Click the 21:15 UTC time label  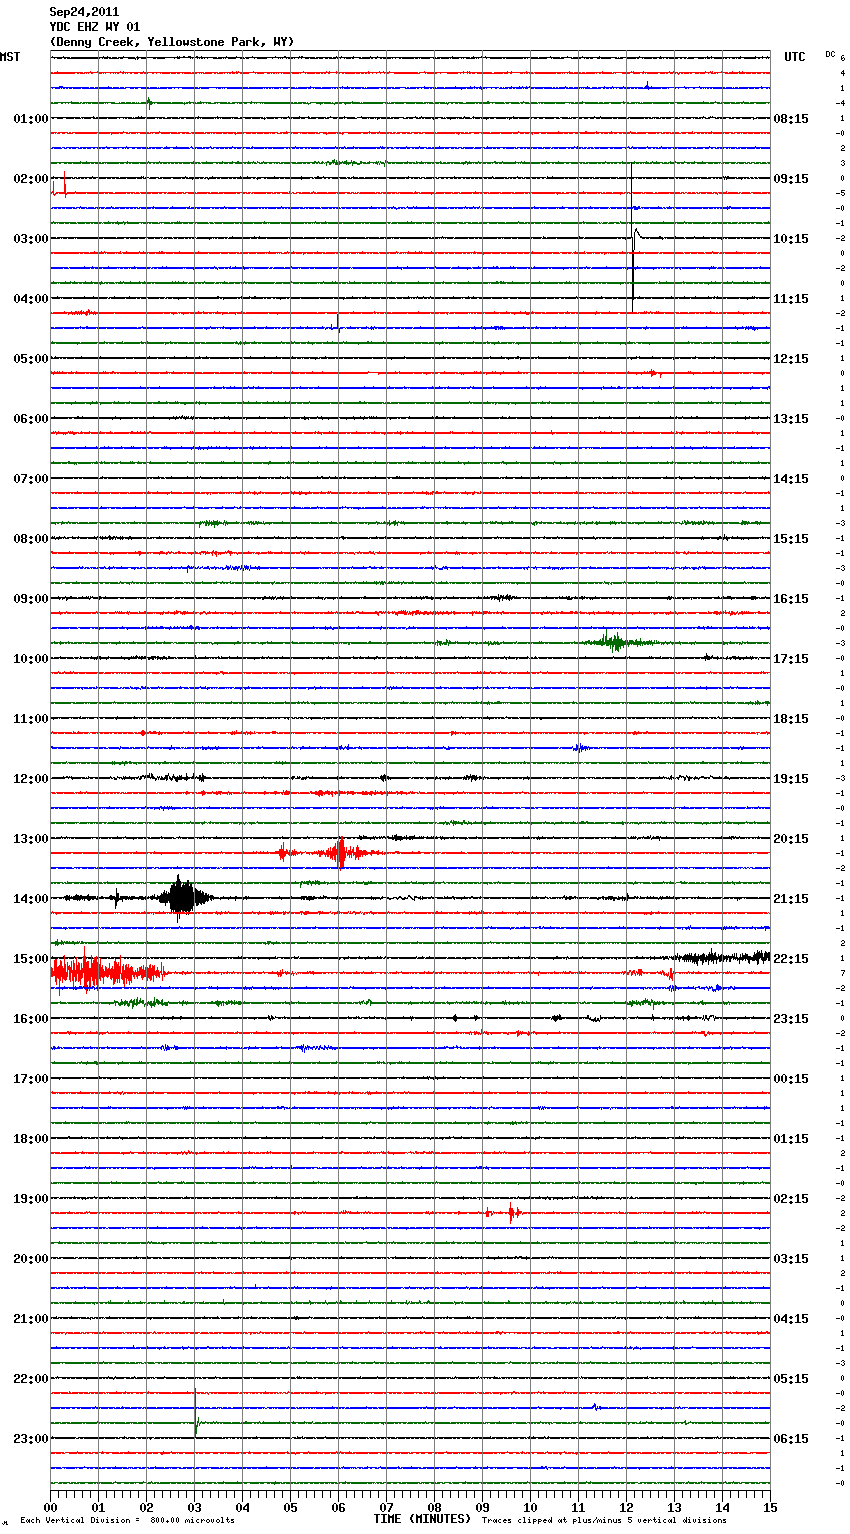(x=791, y=899)
